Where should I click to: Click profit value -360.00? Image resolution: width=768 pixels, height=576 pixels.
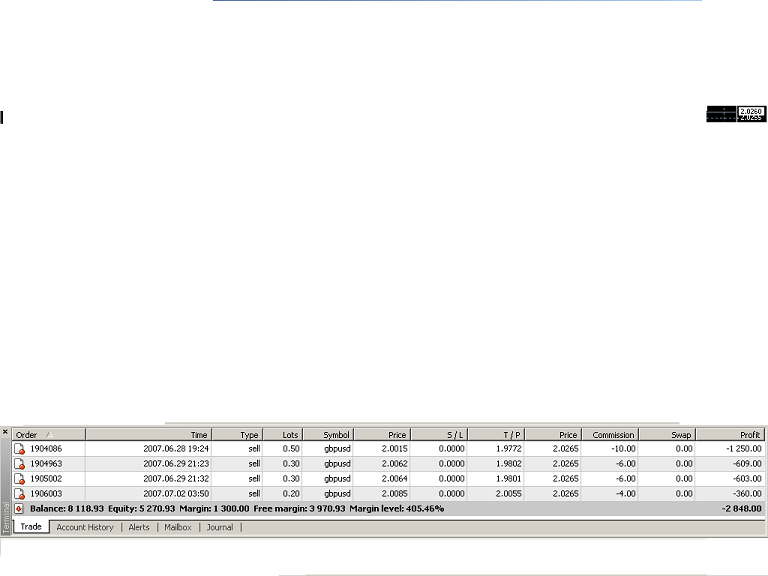pos(747,494)
